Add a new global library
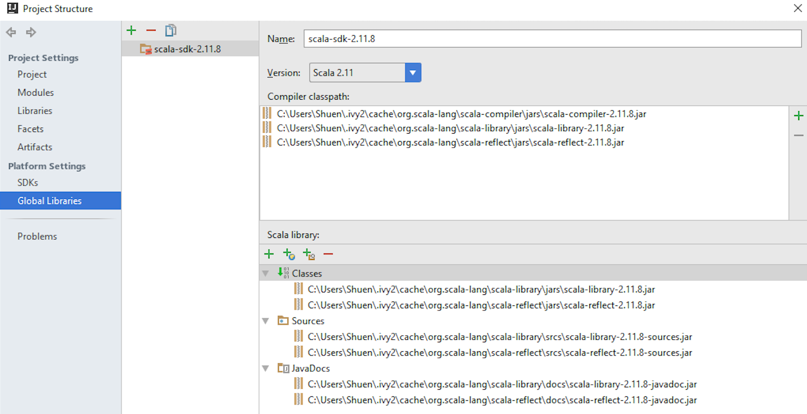The height and width of the screenshot is (414, 807). pos(131,30)
